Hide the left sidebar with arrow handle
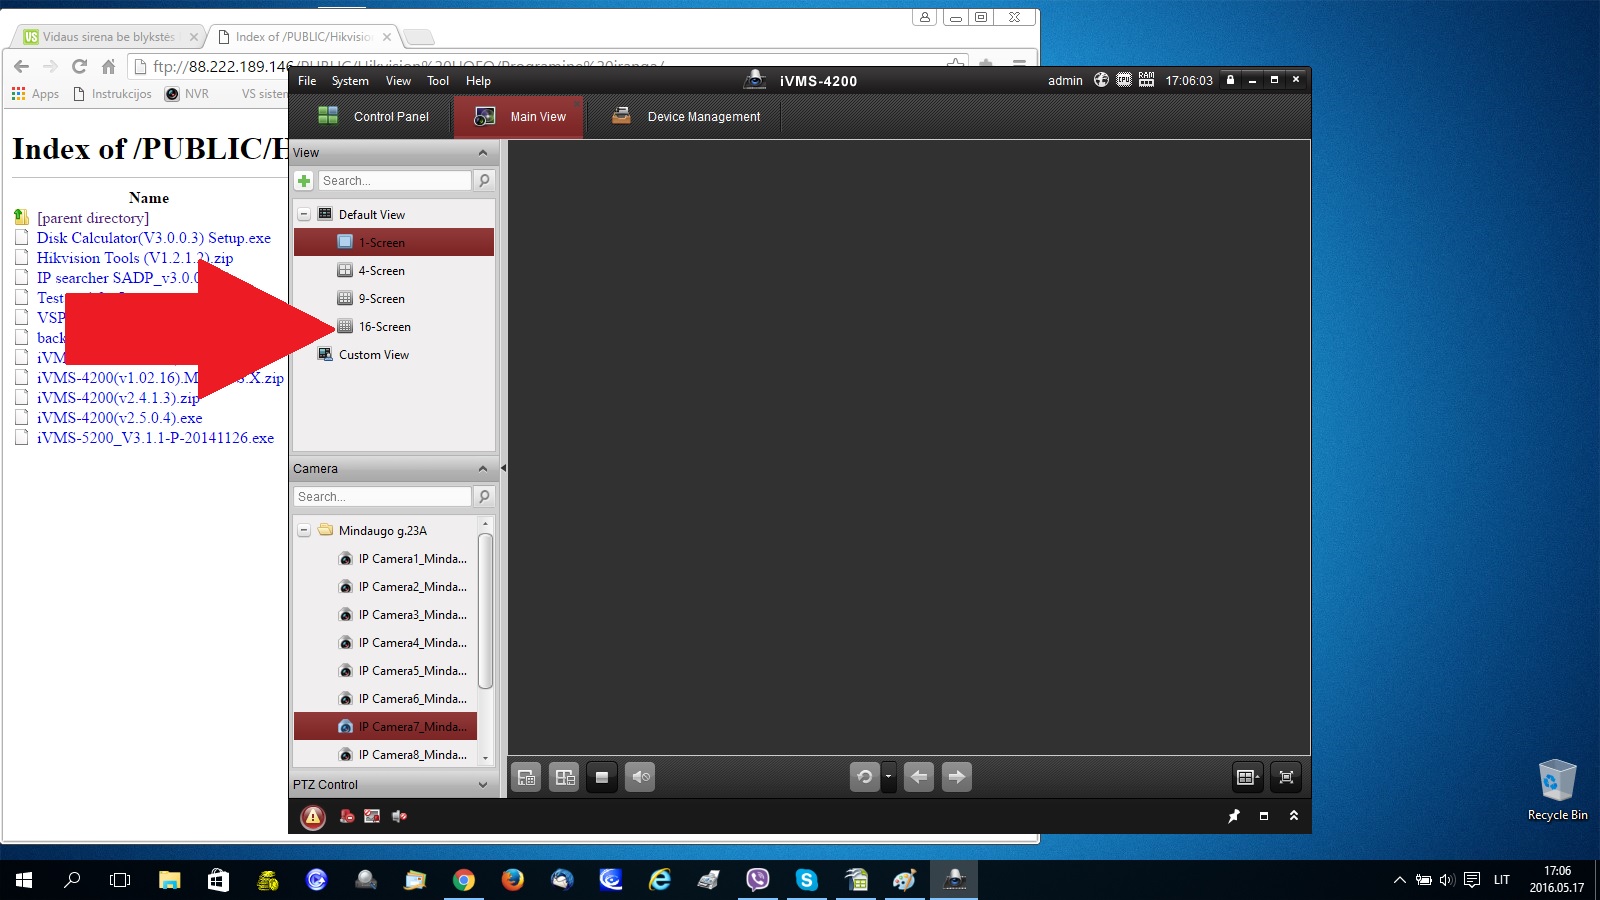The height and width of the screenshot is (900, 1600). pyautogui.click(x=503, y=468)
